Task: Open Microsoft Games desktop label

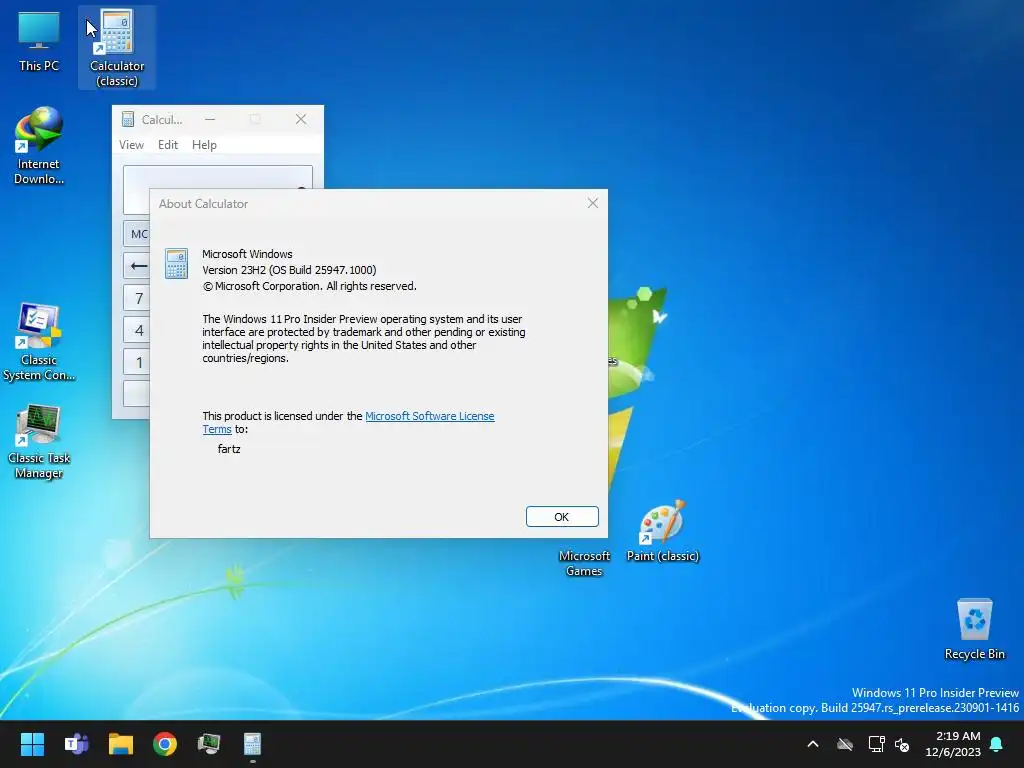Action: point(584,563)
